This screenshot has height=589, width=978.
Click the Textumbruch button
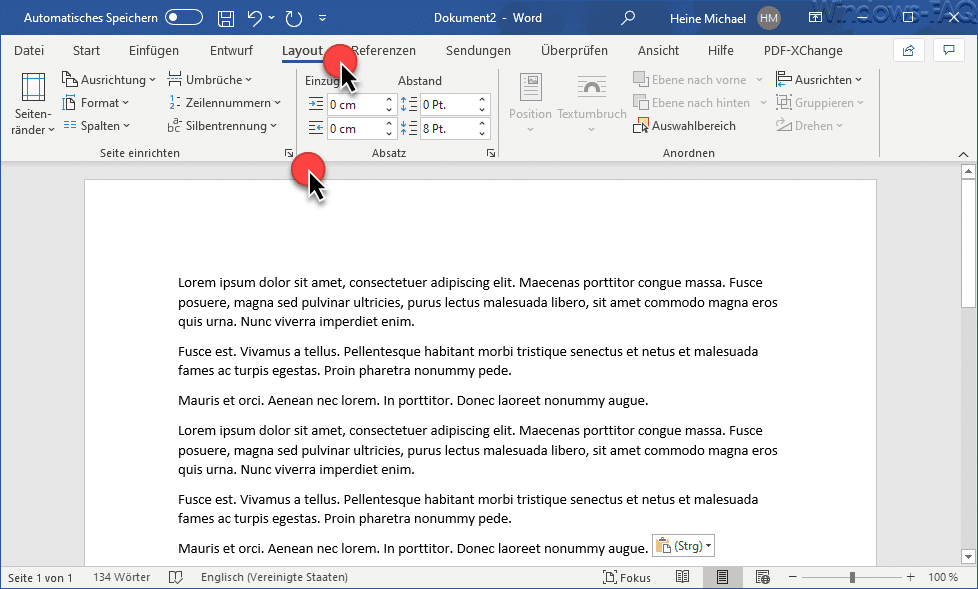591,104
